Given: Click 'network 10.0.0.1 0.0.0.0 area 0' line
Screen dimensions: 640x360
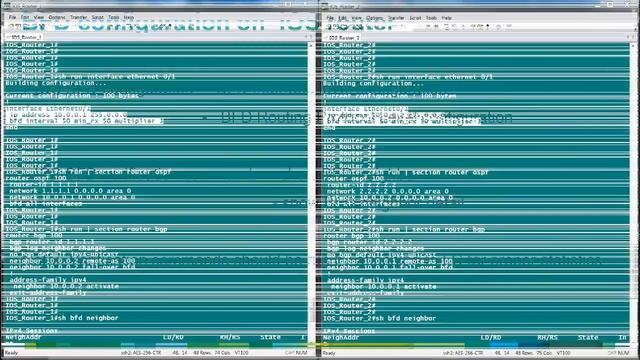Looking at the screenshot, I should coord(72,197).
